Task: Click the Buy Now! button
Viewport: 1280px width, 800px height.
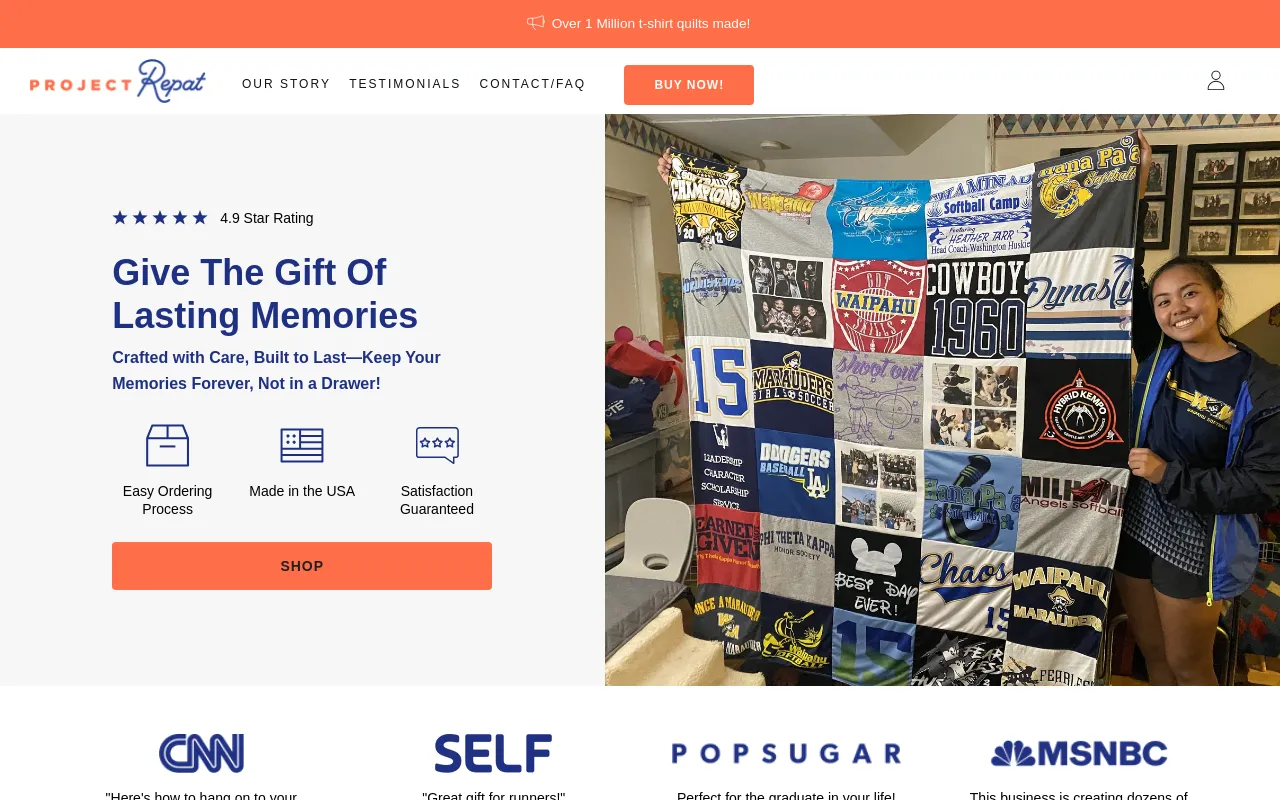Action: click(689, 85)
